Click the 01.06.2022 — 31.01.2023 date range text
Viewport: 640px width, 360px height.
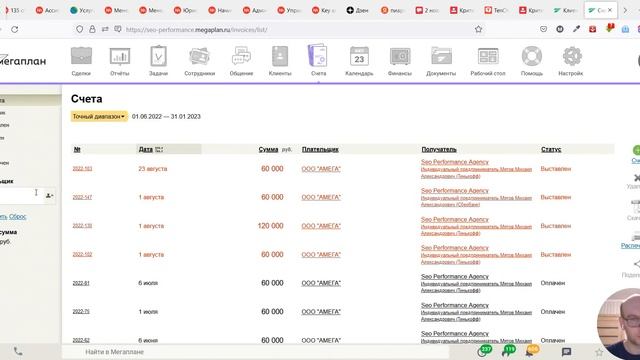tap(166, 116)
